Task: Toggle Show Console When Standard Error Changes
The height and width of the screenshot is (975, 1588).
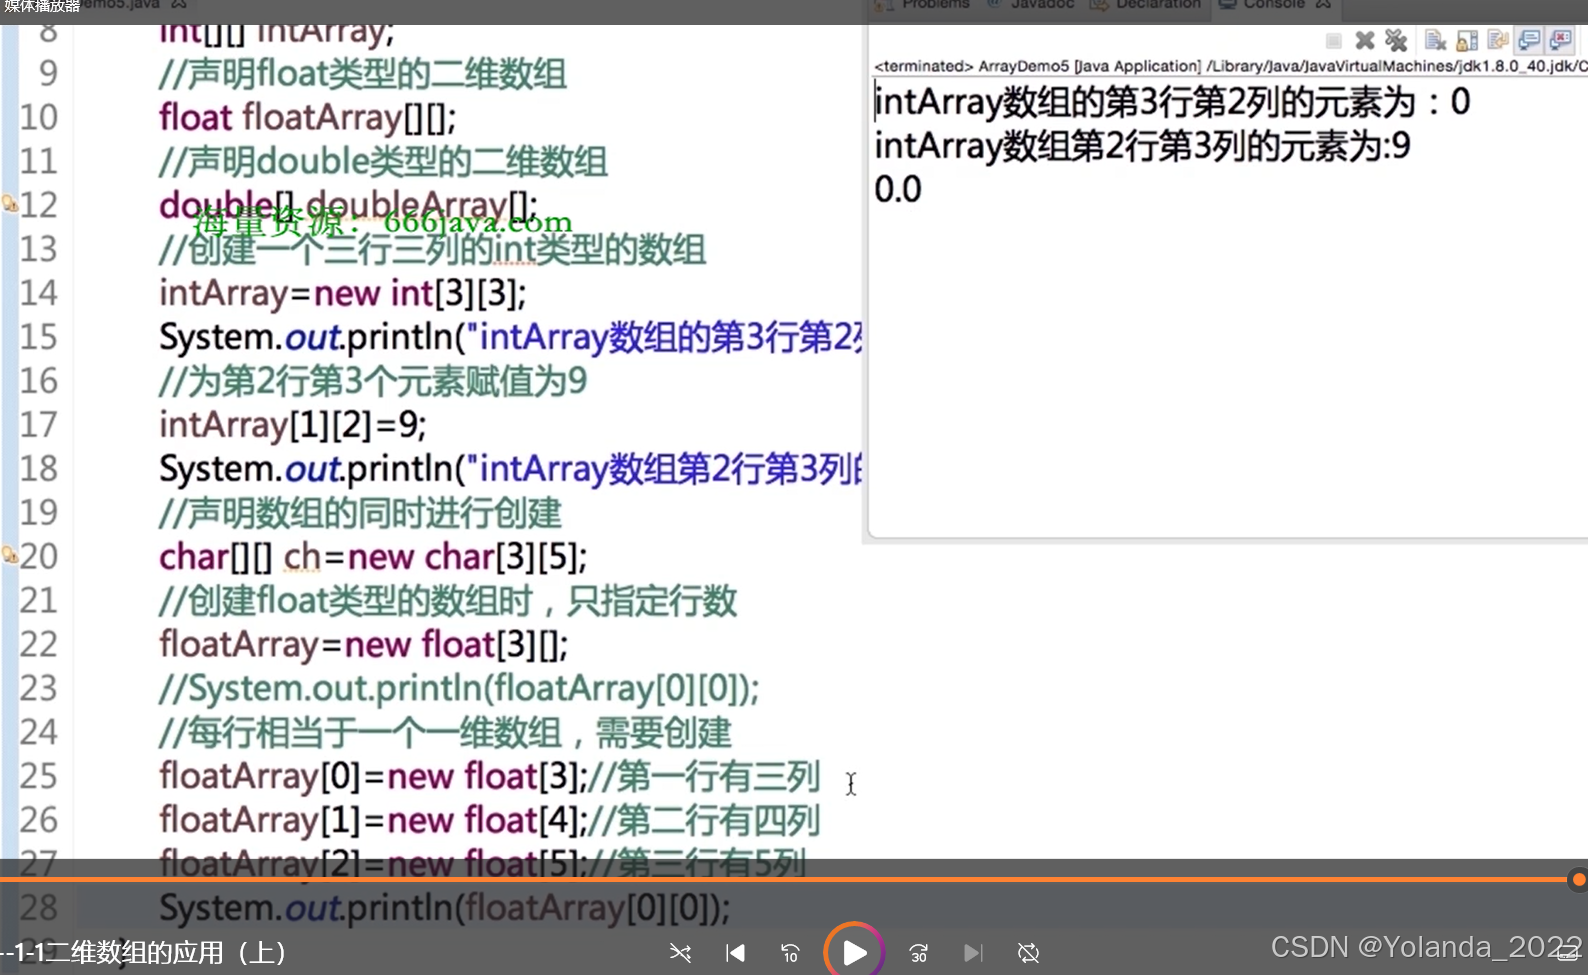Action: 1560,41
